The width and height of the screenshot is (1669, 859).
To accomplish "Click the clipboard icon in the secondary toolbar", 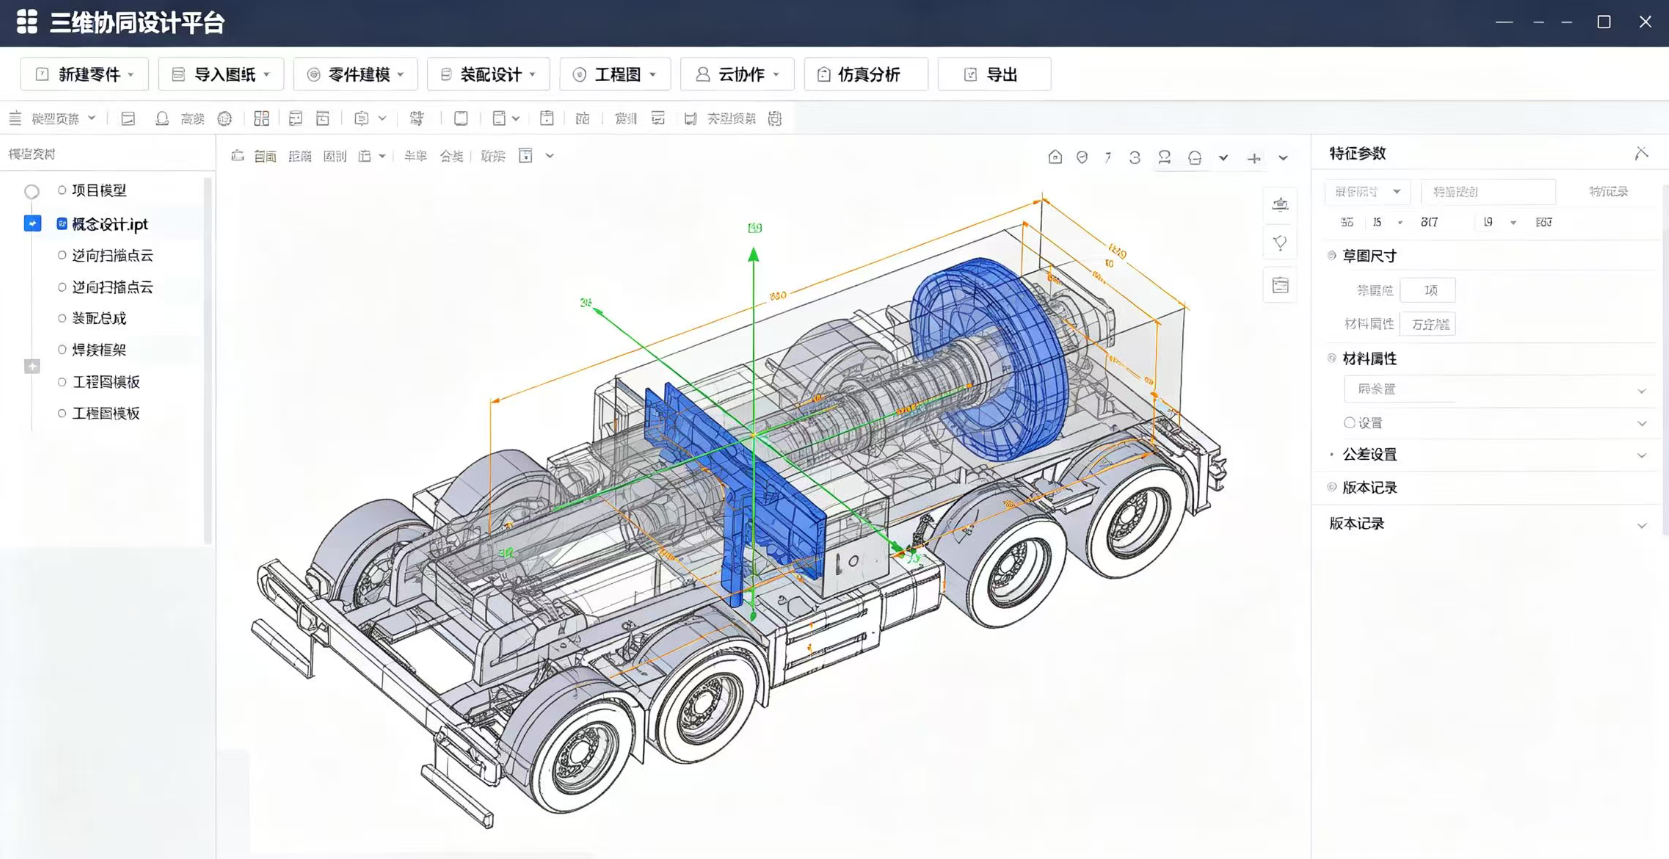I will tap(547, 118).
